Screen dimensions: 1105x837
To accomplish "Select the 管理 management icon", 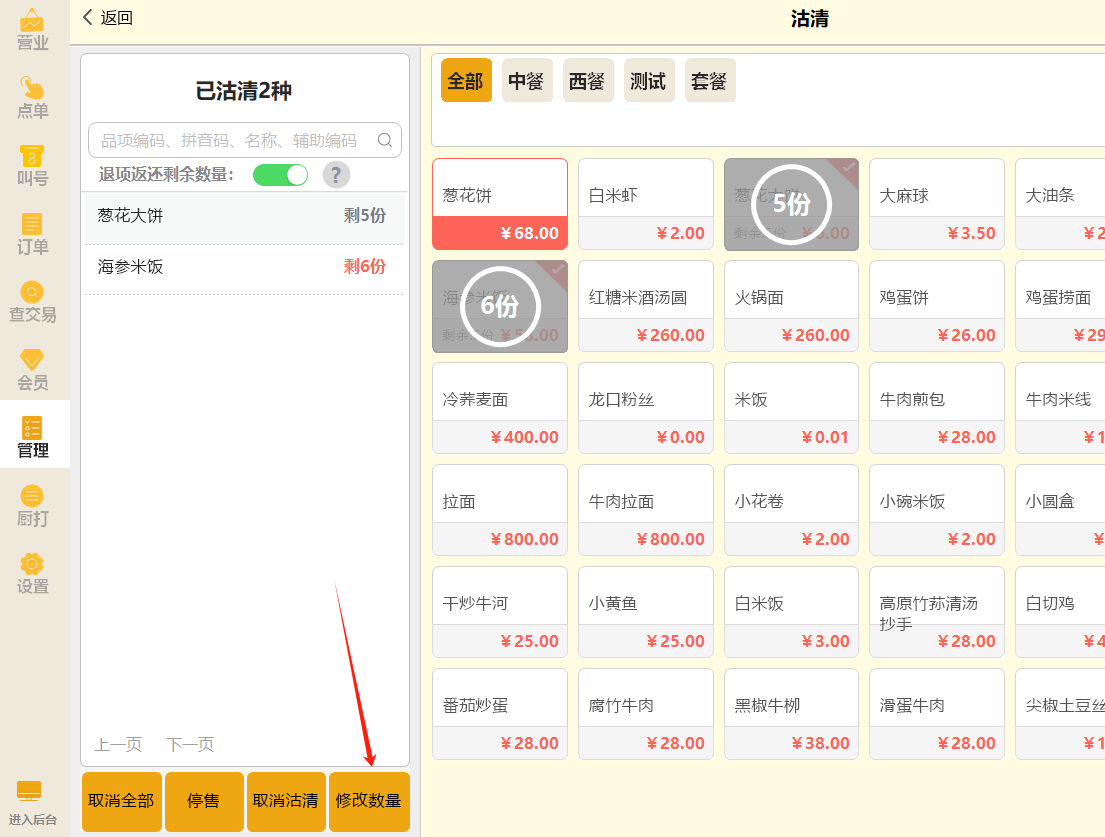I will [x=32, y=437].
